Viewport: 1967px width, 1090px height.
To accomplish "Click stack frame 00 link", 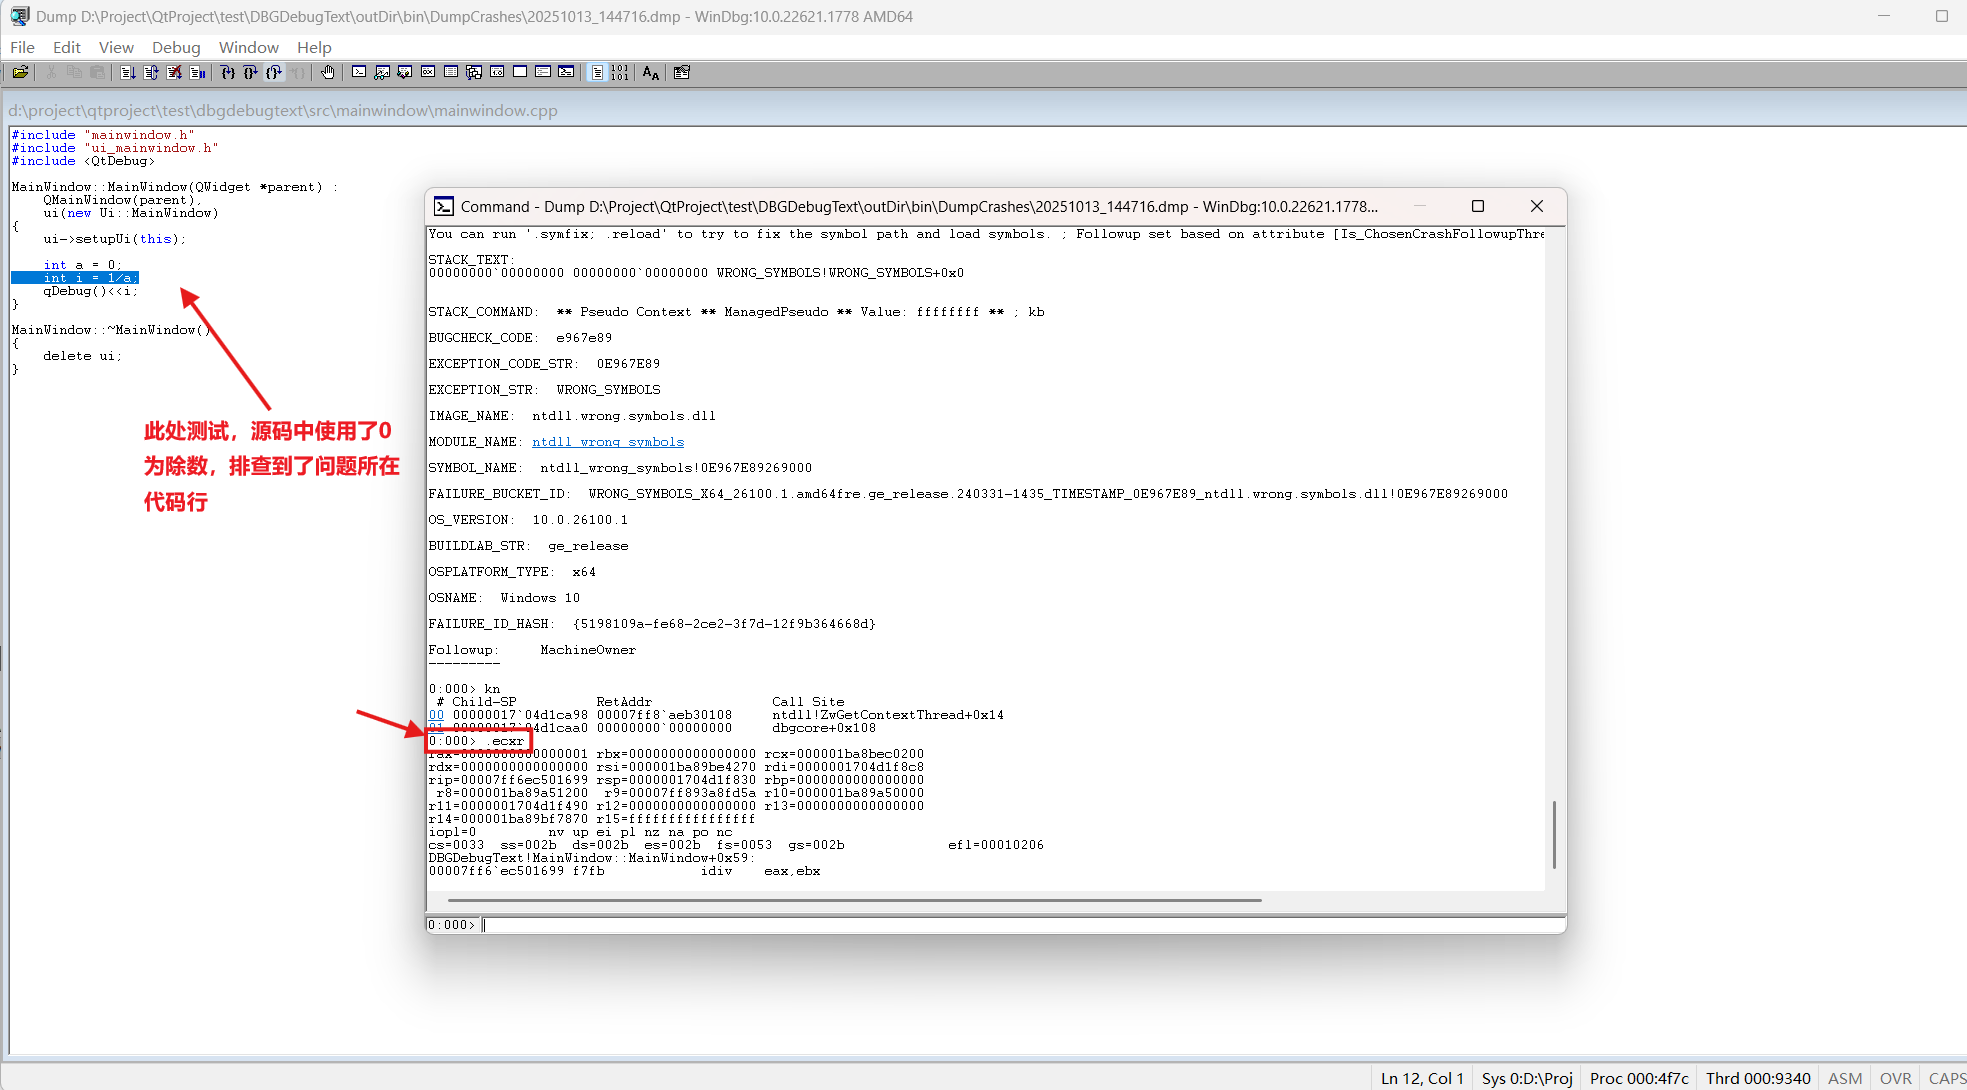I will click(436, 715).
